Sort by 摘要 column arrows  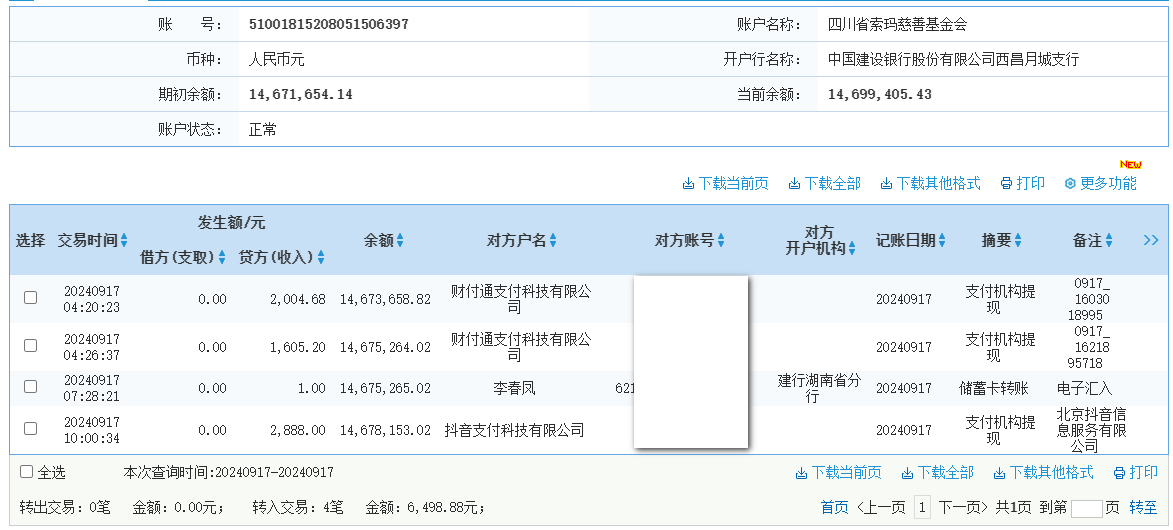pos(1018,241)
